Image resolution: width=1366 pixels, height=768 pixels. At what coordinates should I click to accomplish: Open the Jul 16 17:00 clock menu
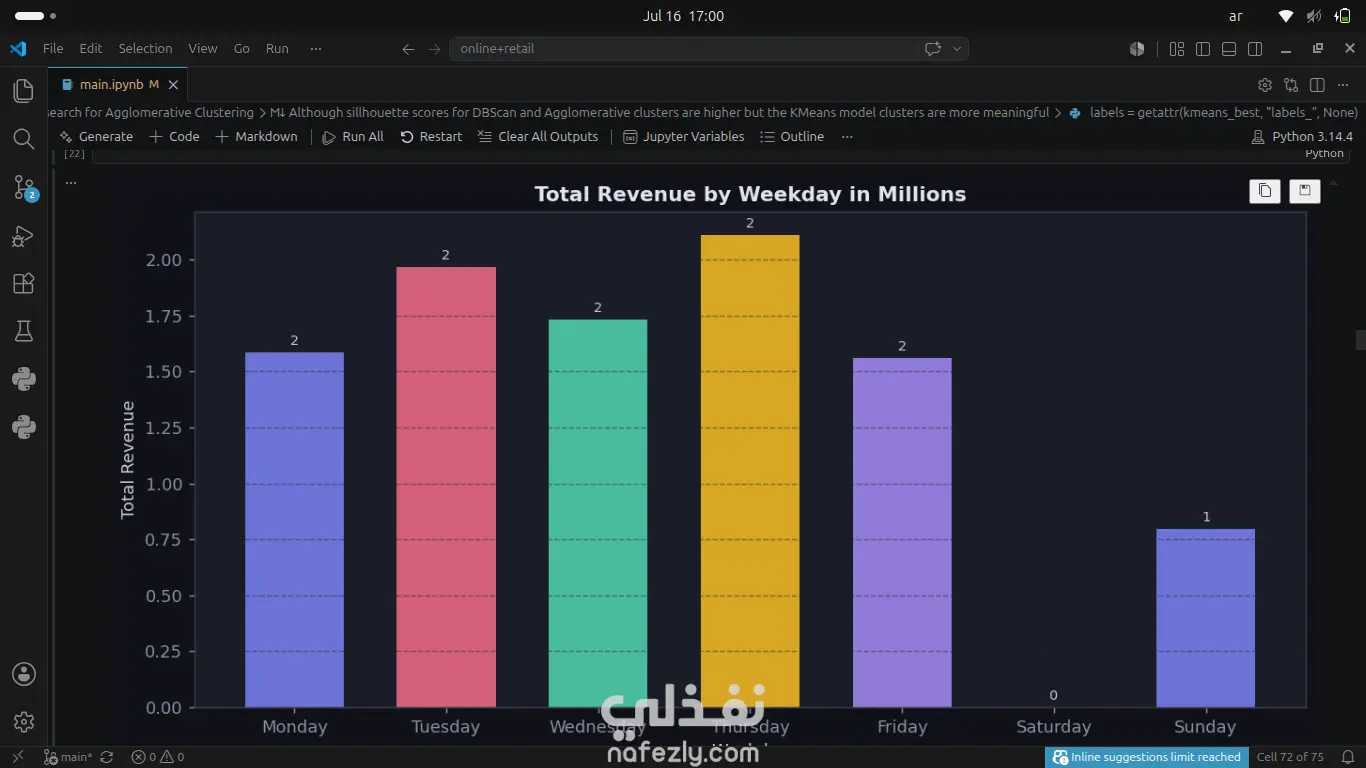[x=683, y=16]
